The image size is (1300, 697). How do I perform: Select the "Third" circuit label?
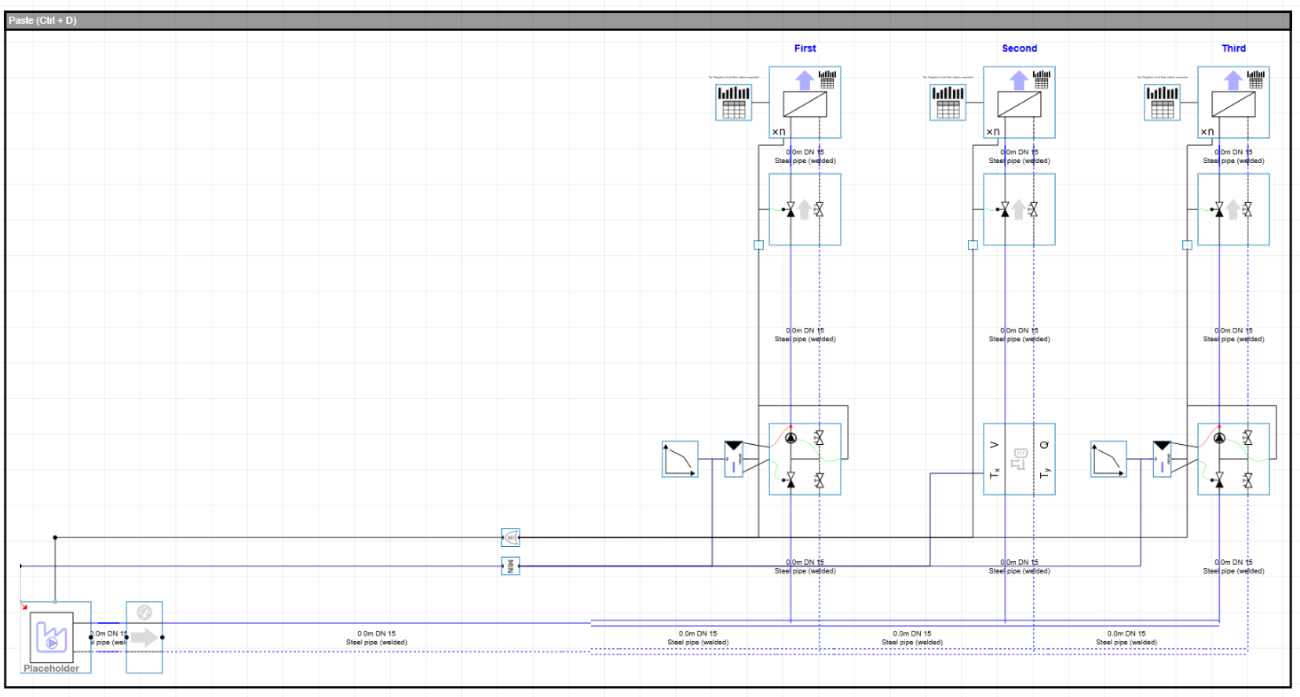pos(1233,48)
